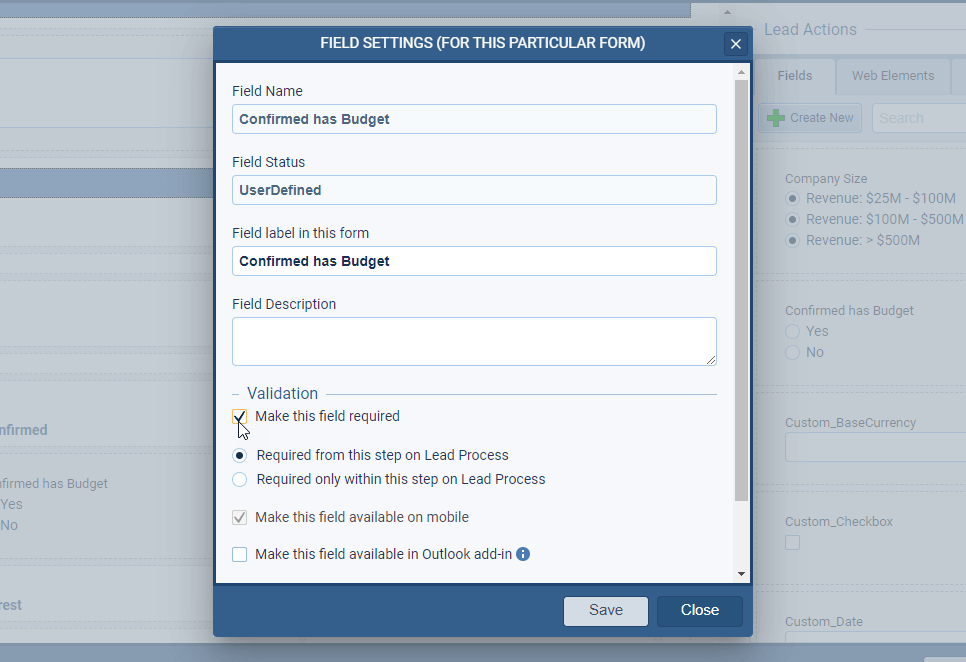Click the Field label in this form input
Image resolution: width=966 pixels, height=662 pixels.
click(x=474, y=261)
